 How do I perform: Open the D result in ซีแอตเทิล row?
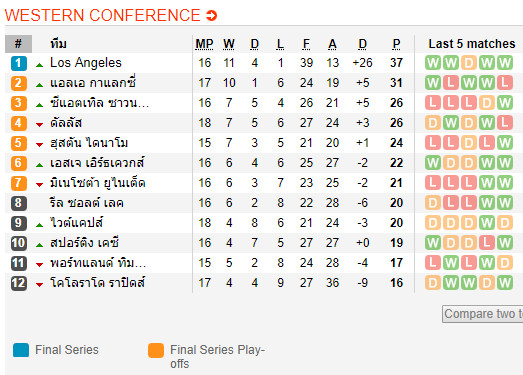[x=487, y=103]
